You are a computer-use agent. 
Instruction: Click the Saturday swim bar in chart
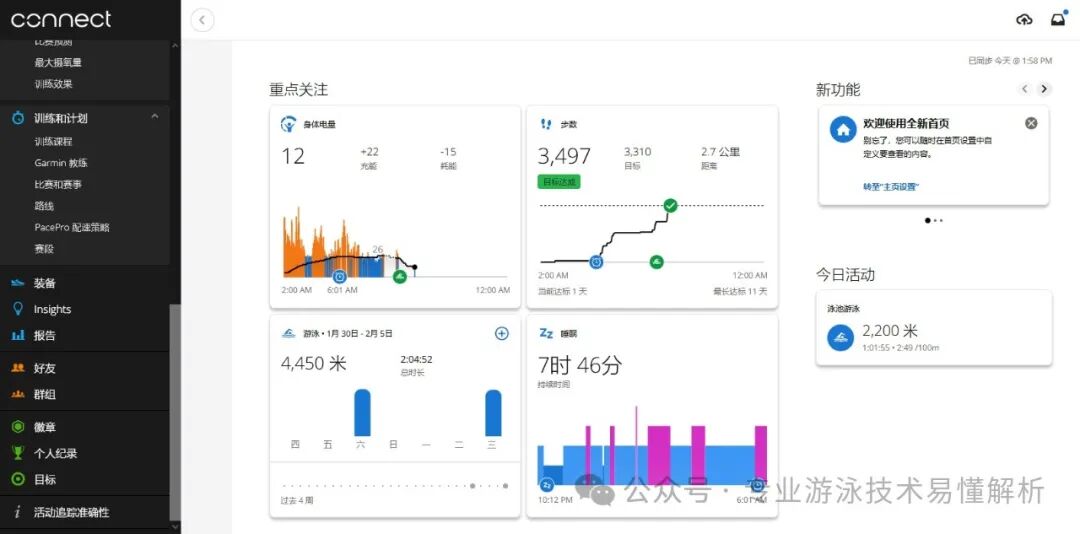pyautogui.click(x=362, y=412)
